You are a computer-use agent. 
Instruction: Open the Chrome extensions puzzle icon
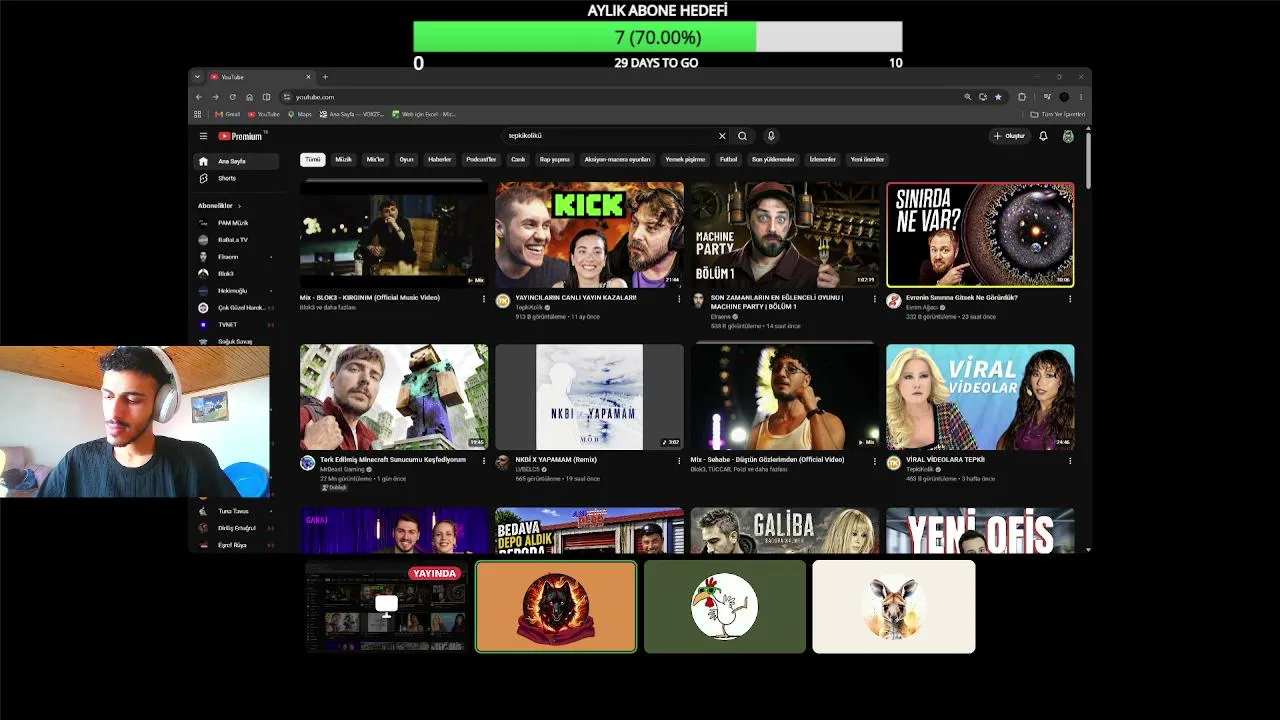1022,97
